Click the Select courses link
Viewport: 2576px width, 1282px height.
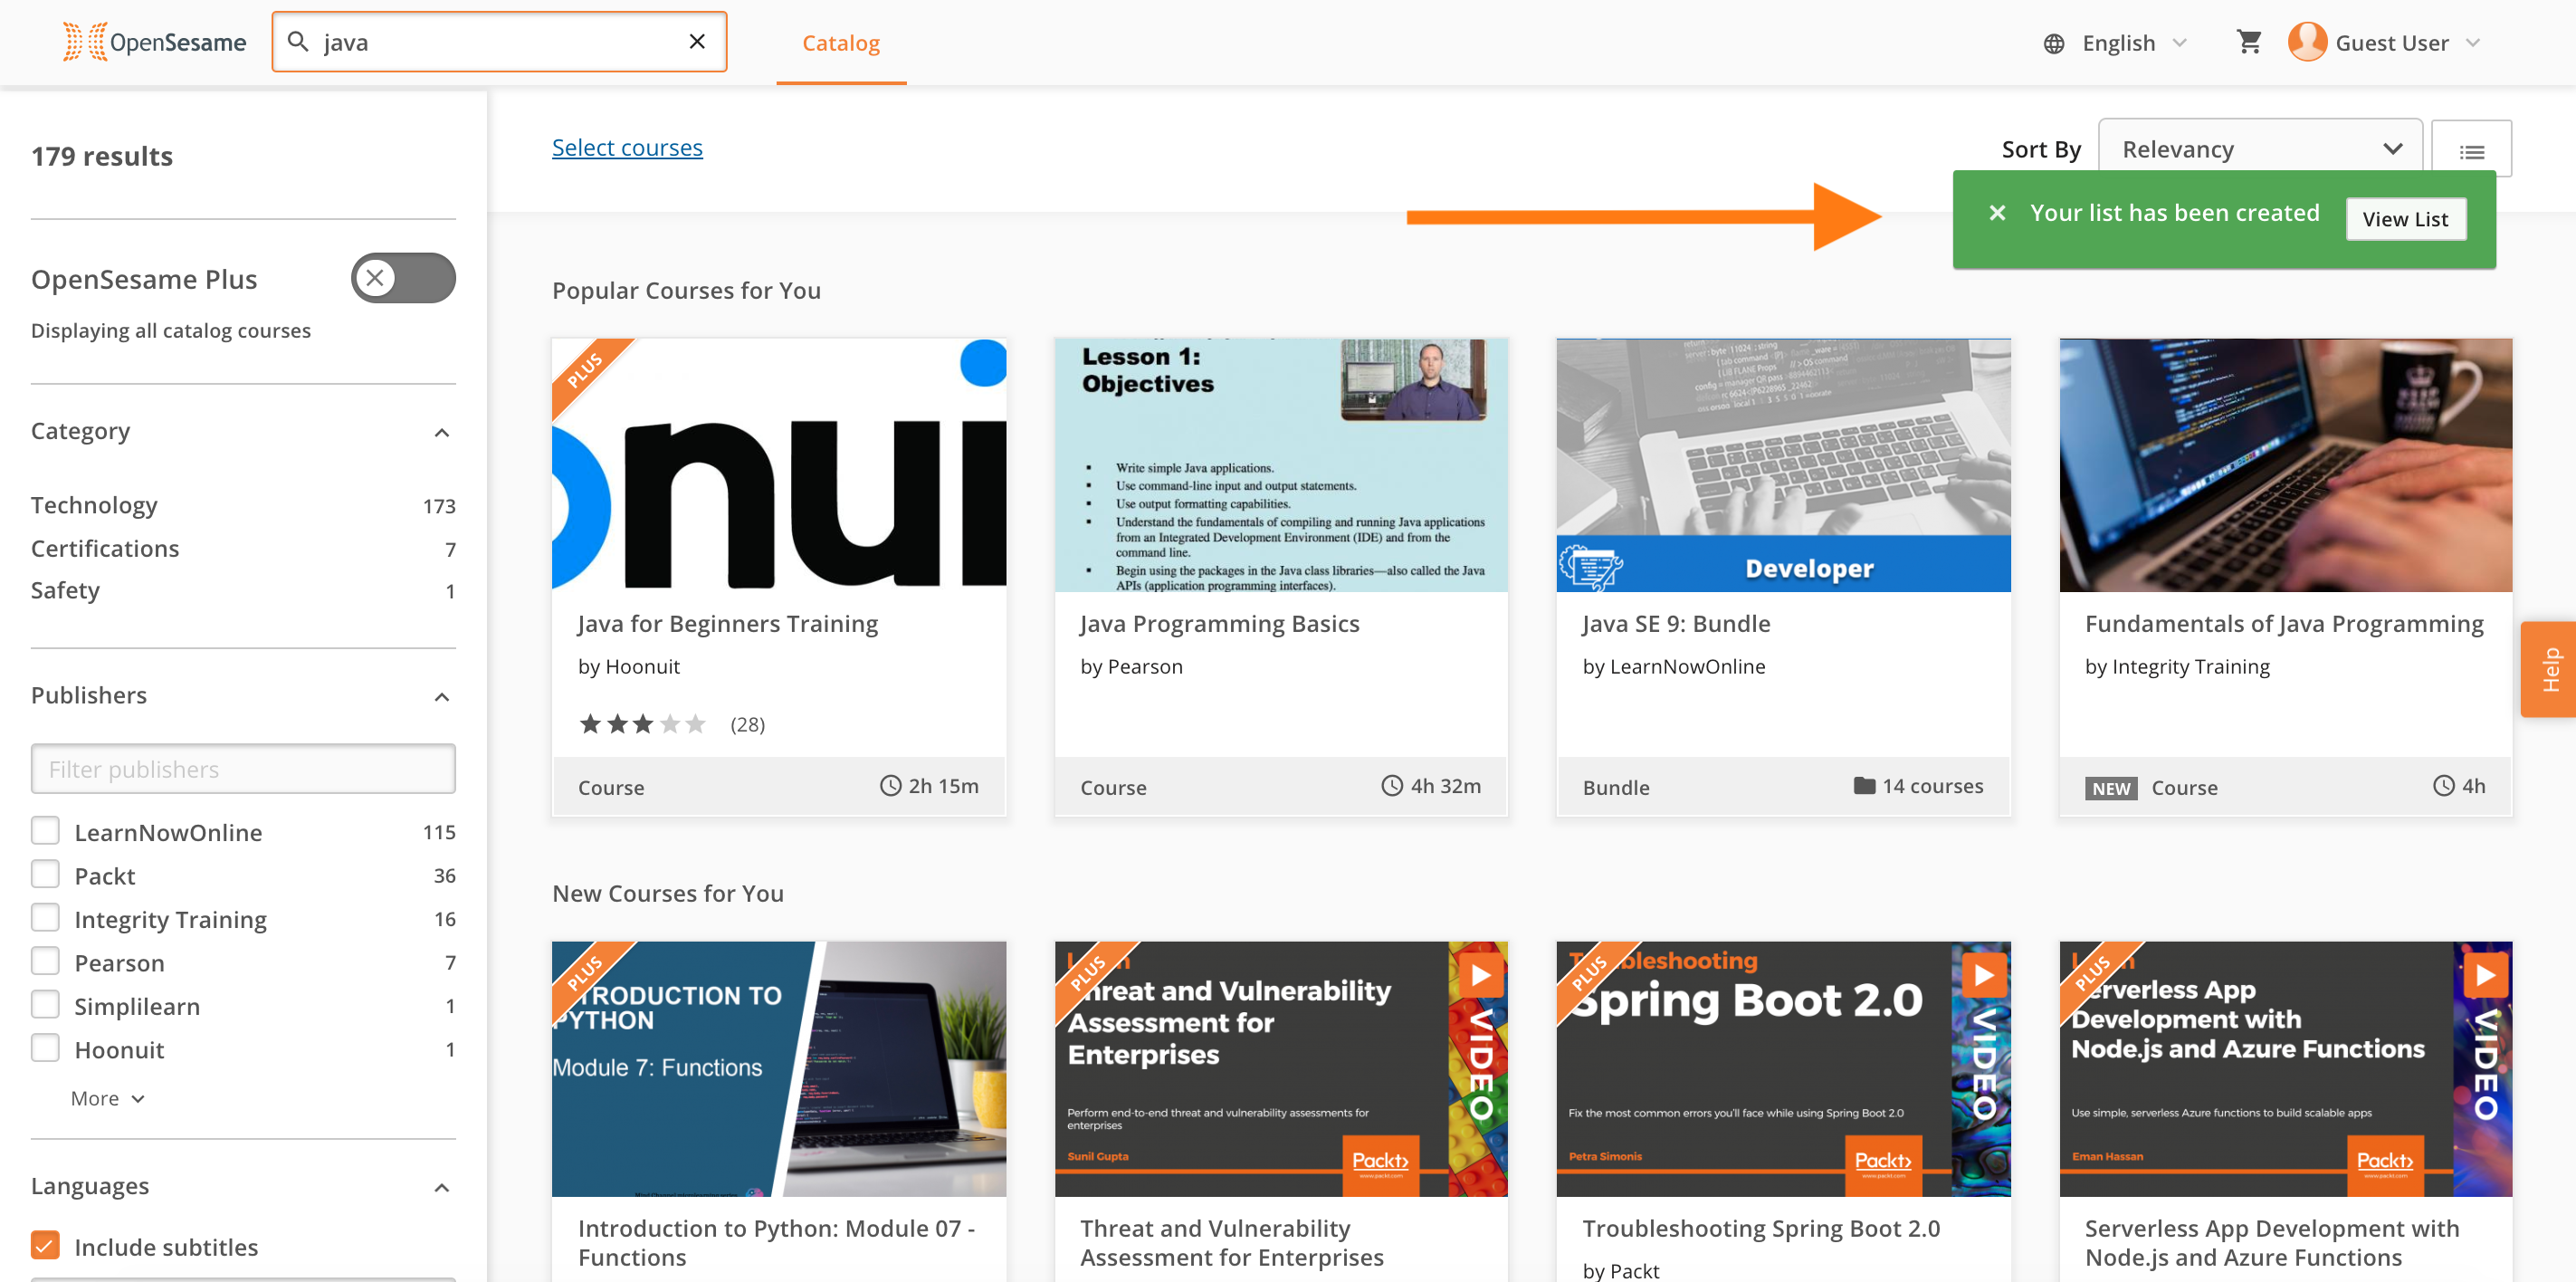pos(627,148)
